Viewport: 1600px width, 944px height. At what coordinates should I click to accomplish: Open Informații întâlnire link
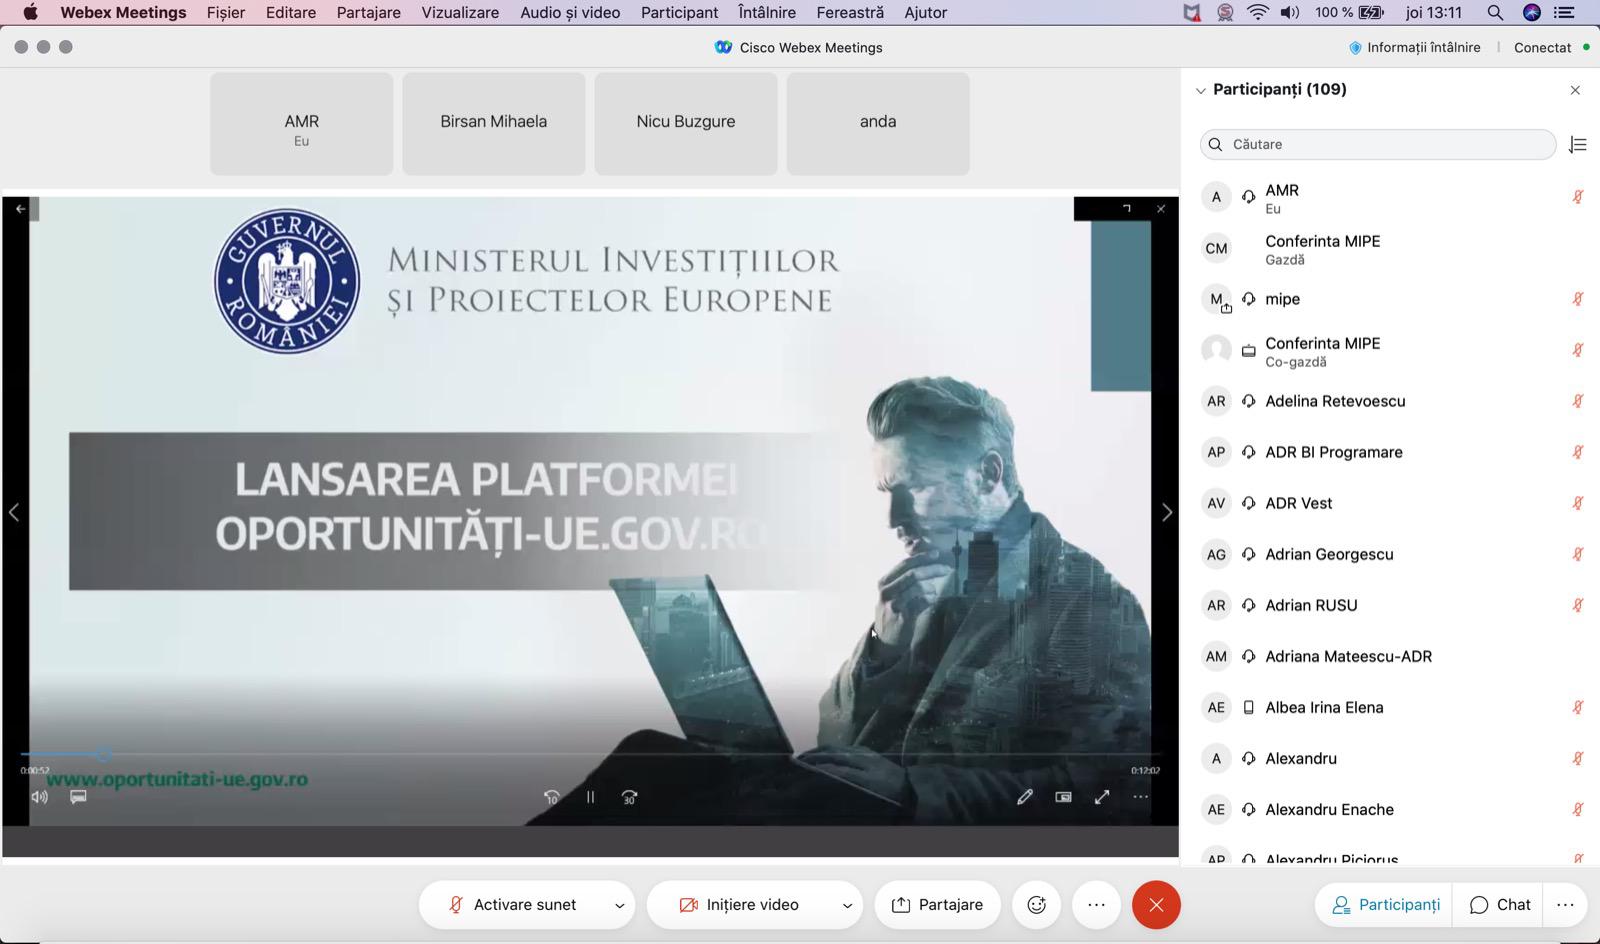click(x=1414, y=47)
